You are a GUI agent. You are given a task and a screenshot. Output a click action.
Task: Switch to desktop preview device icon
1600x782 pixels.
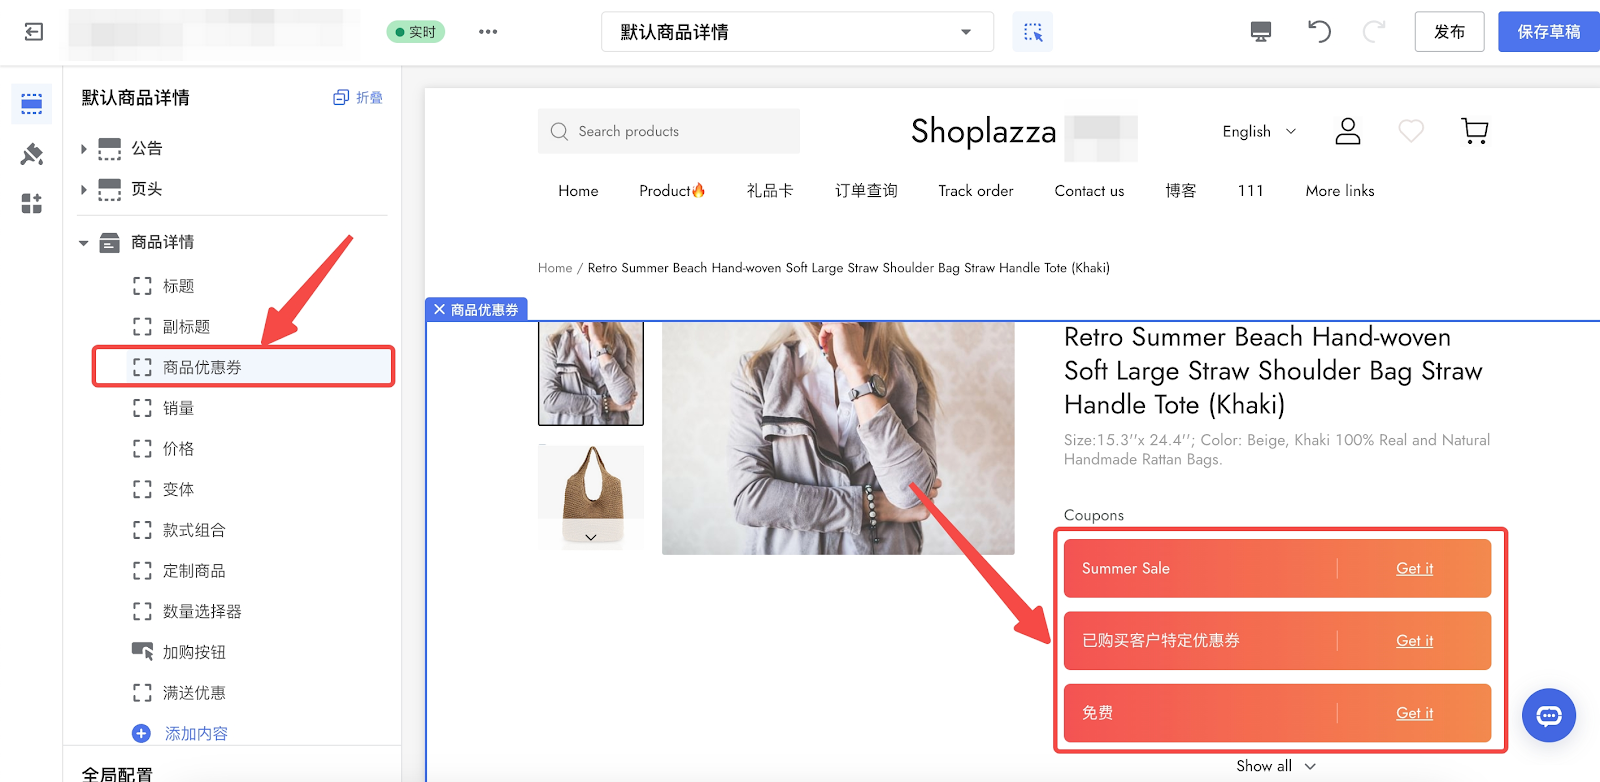[x=1261, y=32]
